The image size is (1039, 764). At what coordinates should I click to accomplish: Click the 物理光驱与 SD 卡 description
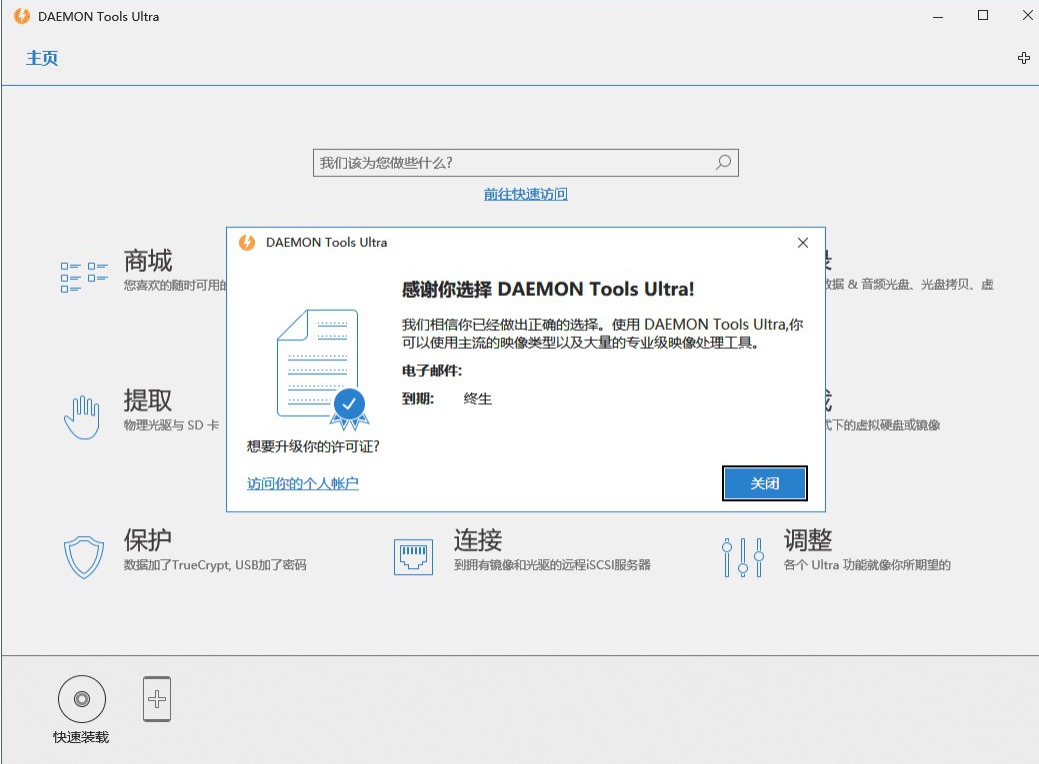(171, 425)
